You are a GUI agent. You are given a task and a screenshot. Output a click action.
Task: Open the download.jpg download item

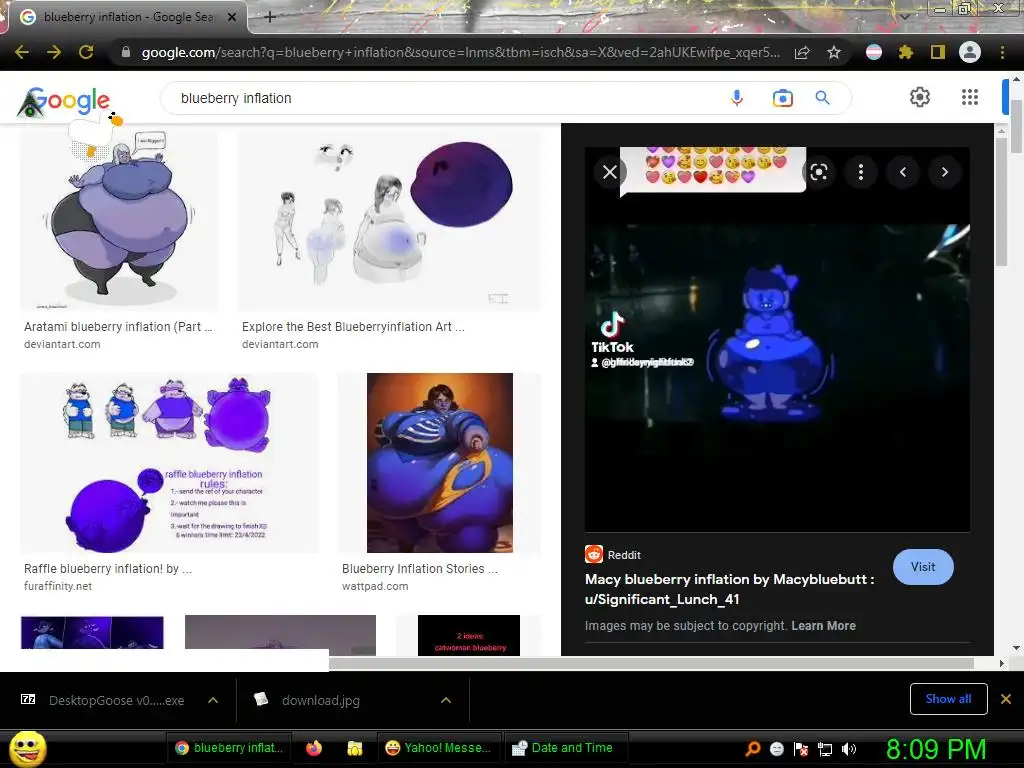(x=313, y=700)
